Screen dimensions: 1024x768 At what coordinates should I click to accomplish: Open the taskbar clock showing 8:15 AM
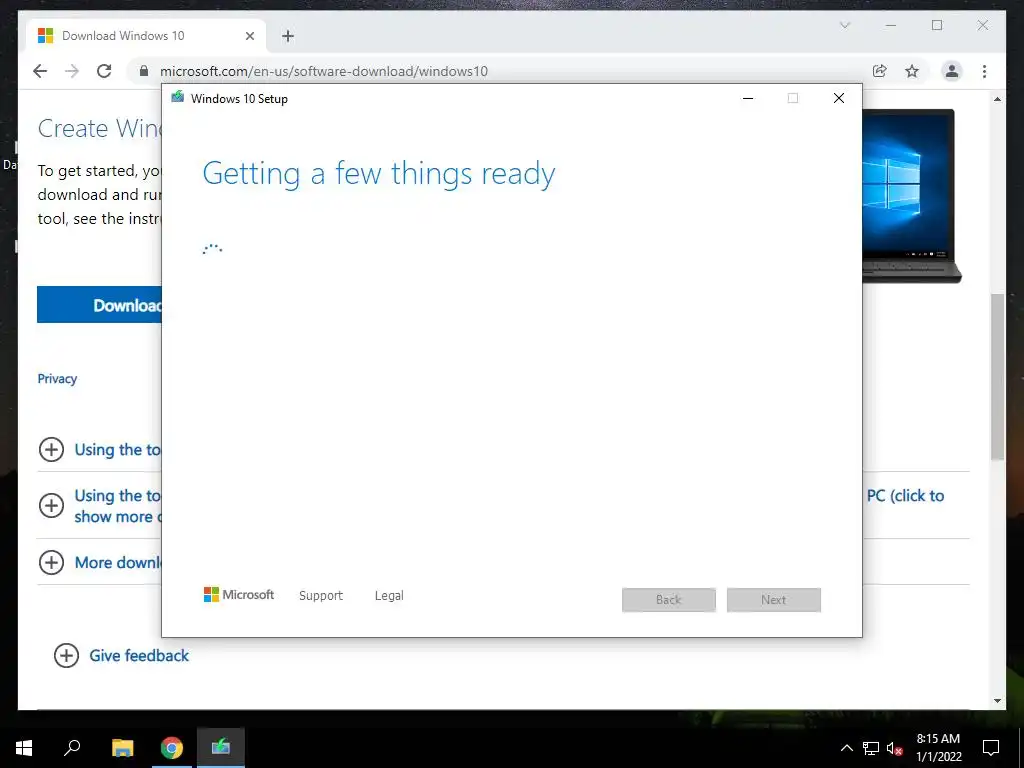(x=938, y=748)
